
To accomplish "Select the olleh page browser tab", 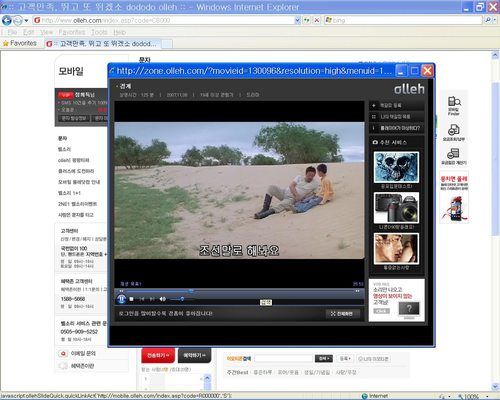I will click(x=102, y=44).
